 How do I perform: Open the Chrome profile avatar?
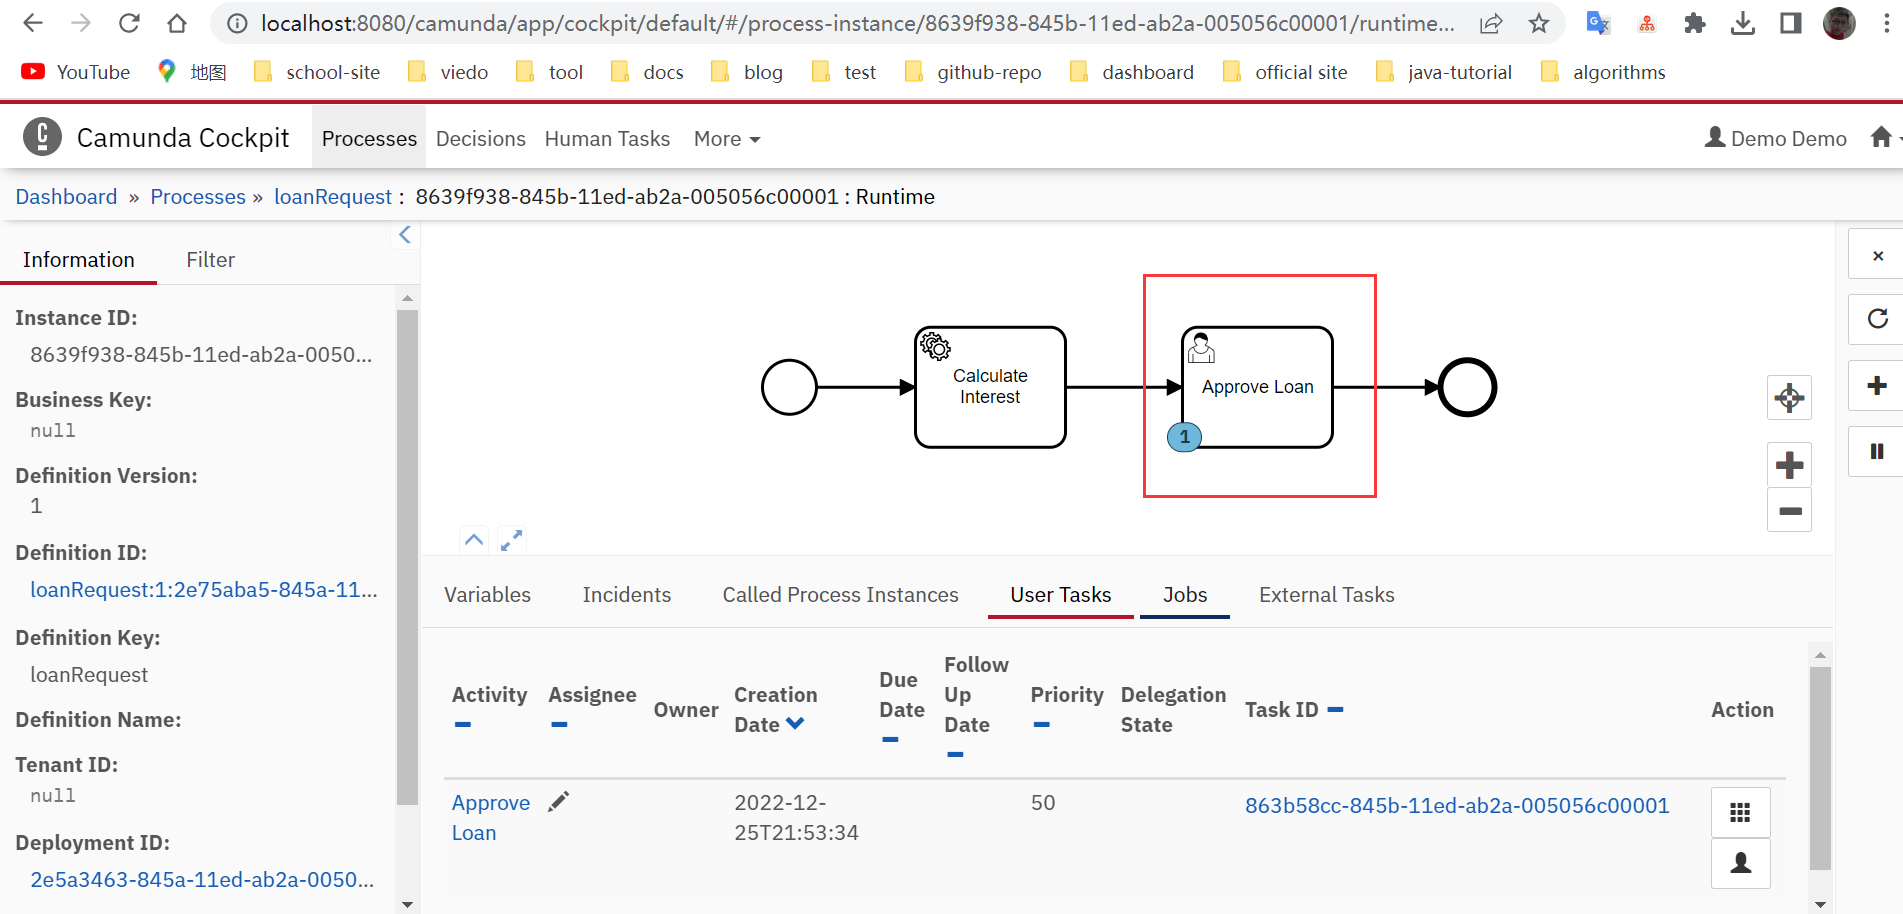tap(1839, 23)
